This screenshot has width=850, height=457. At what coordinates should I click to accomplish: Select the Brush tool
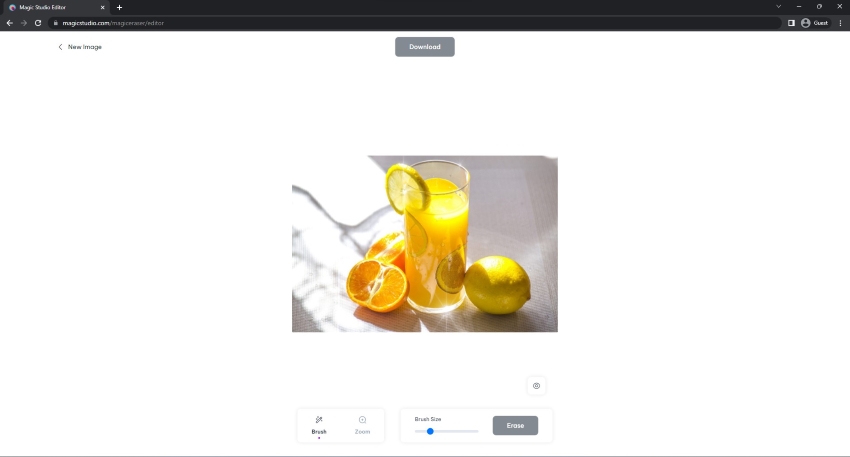[319, 425]
